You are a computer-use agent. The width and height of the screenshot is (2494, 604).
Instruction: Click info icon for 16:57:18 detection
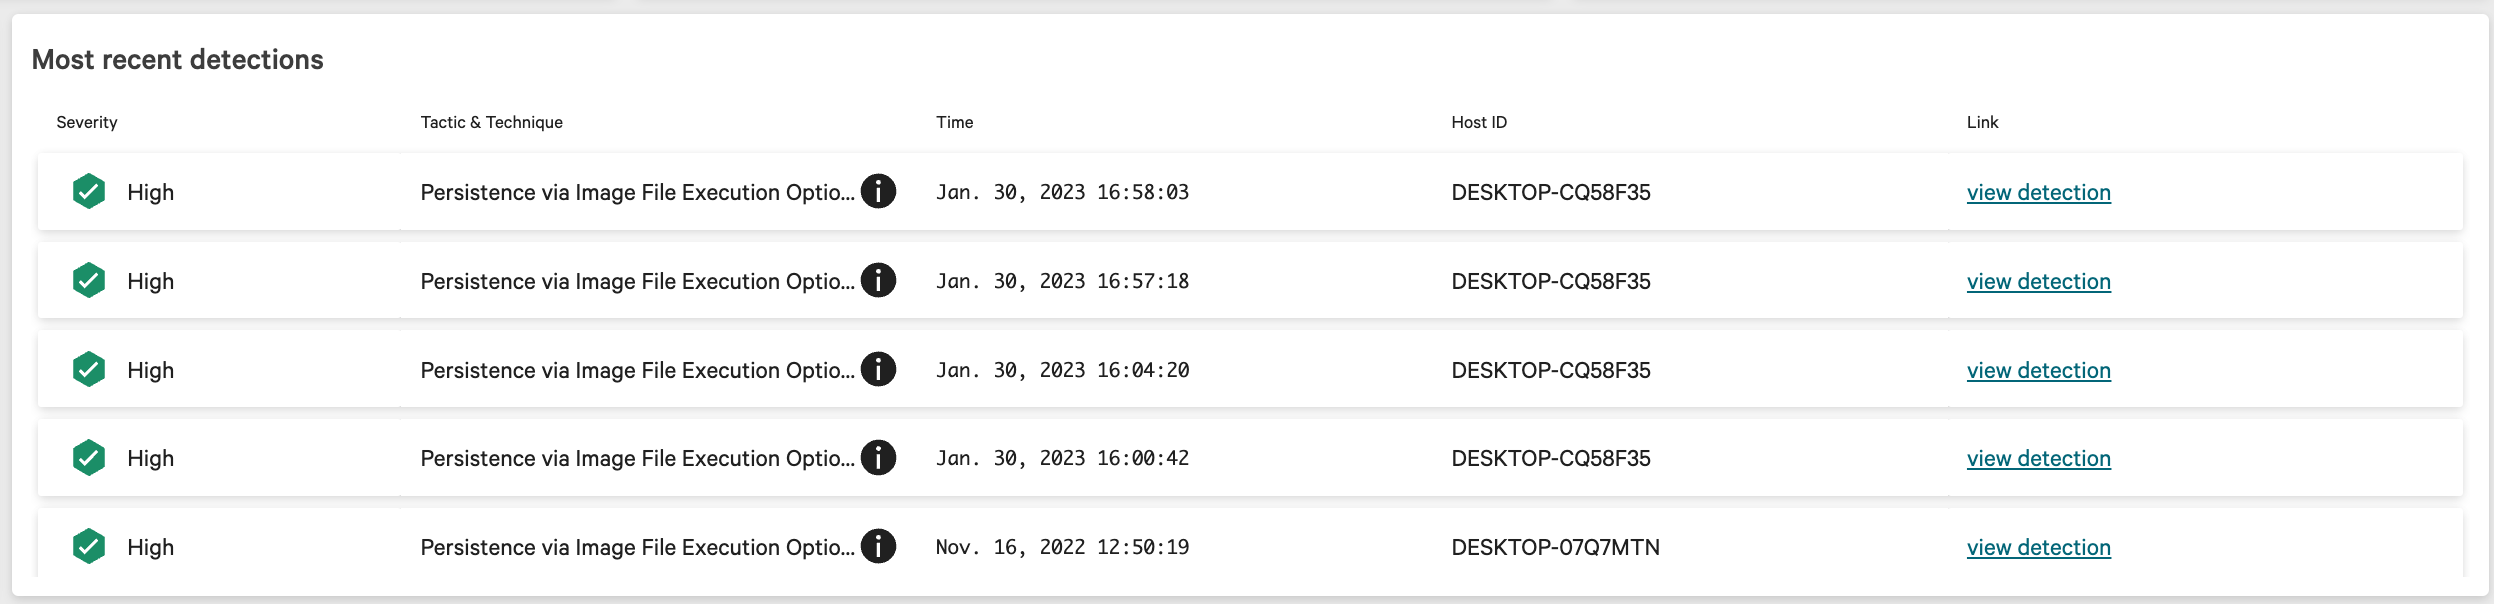pyautogui.click(x=878, y=280)
